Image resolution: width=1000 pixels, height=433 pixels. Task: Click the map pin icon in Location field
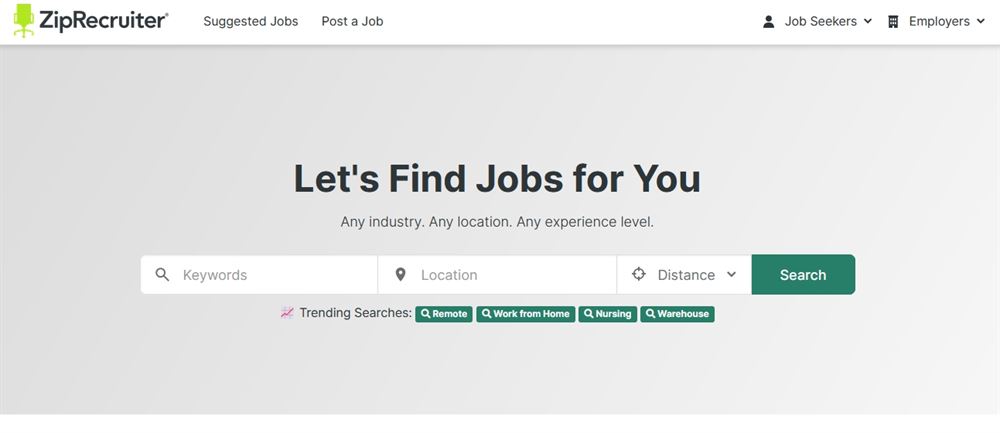(x=401, y=275)
